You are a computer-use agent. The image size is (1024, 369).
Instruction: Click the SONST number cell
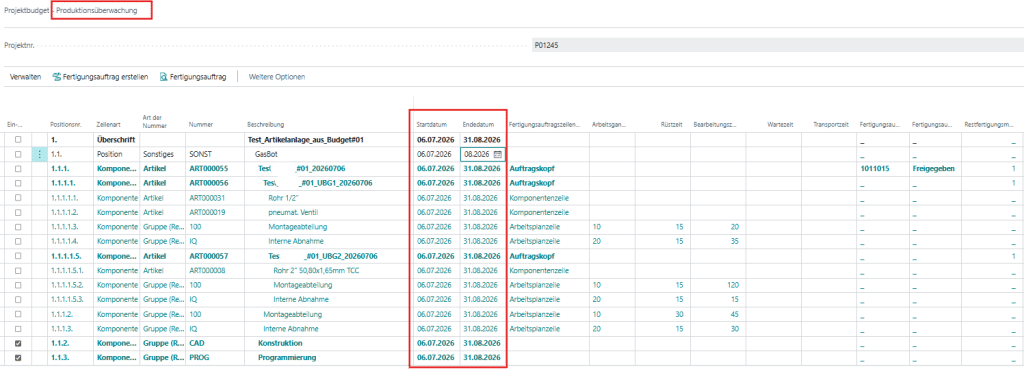click(200, 154)
